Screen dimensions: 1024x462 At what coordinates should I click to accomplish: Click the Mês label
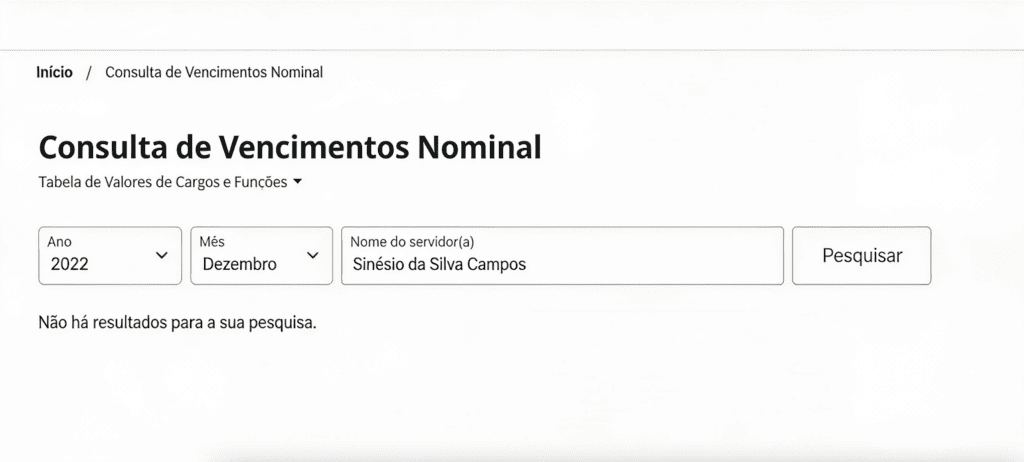pos(212,242)
